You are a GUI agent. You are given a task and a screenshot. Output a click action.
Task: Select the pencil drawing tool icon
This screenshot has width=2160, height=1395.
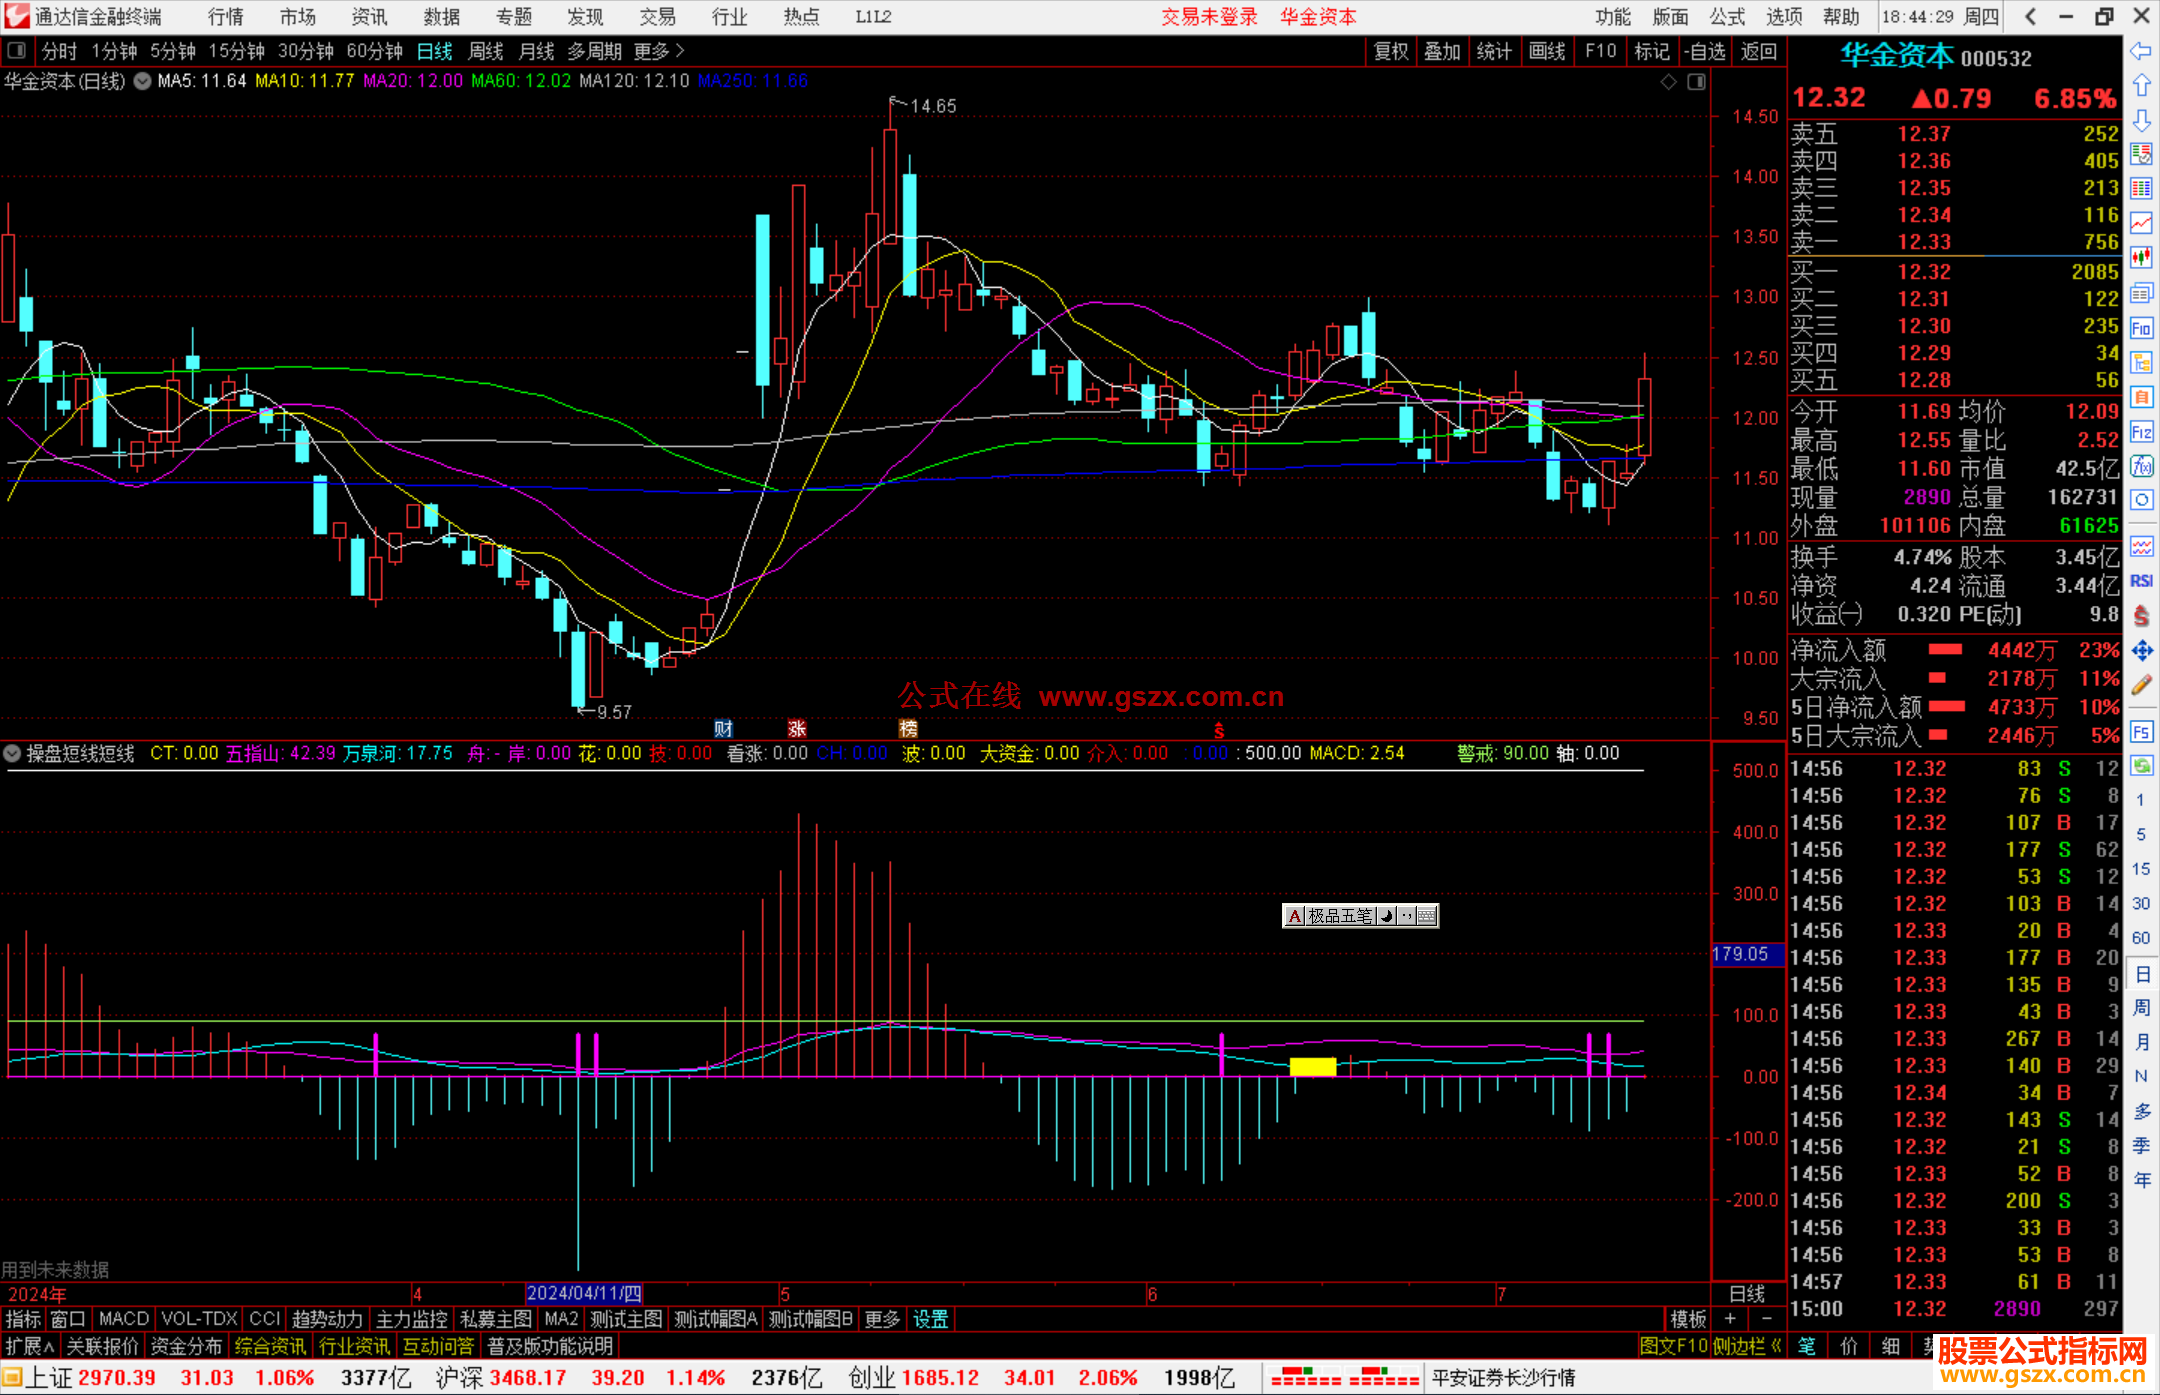2141,685
